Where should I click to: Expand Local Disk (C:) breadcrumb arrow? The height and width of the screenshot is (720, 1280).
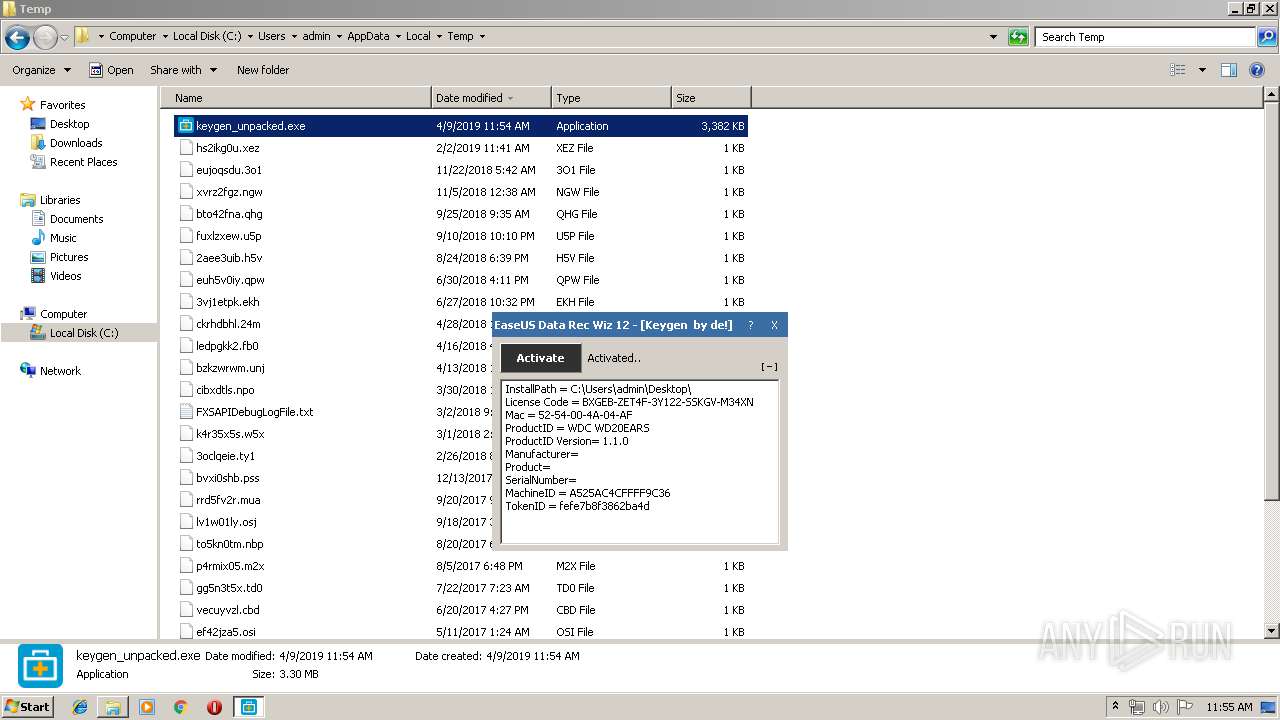[x=250, y=36]
